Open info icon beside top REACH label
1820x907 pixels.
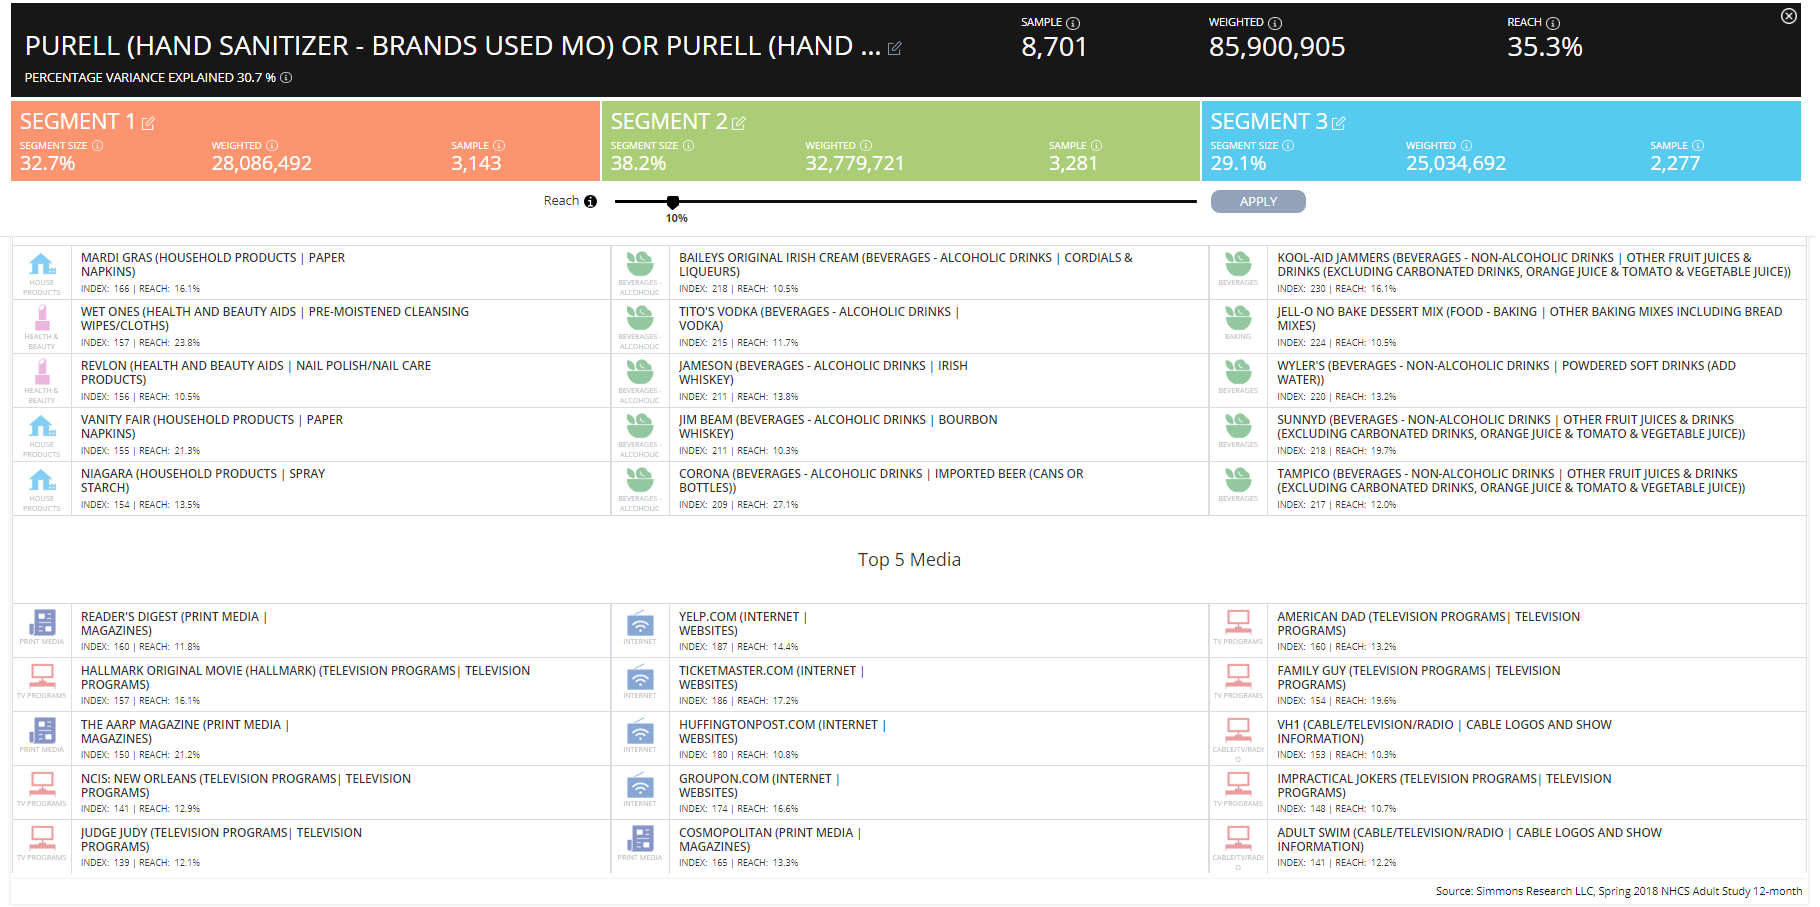1553,23
